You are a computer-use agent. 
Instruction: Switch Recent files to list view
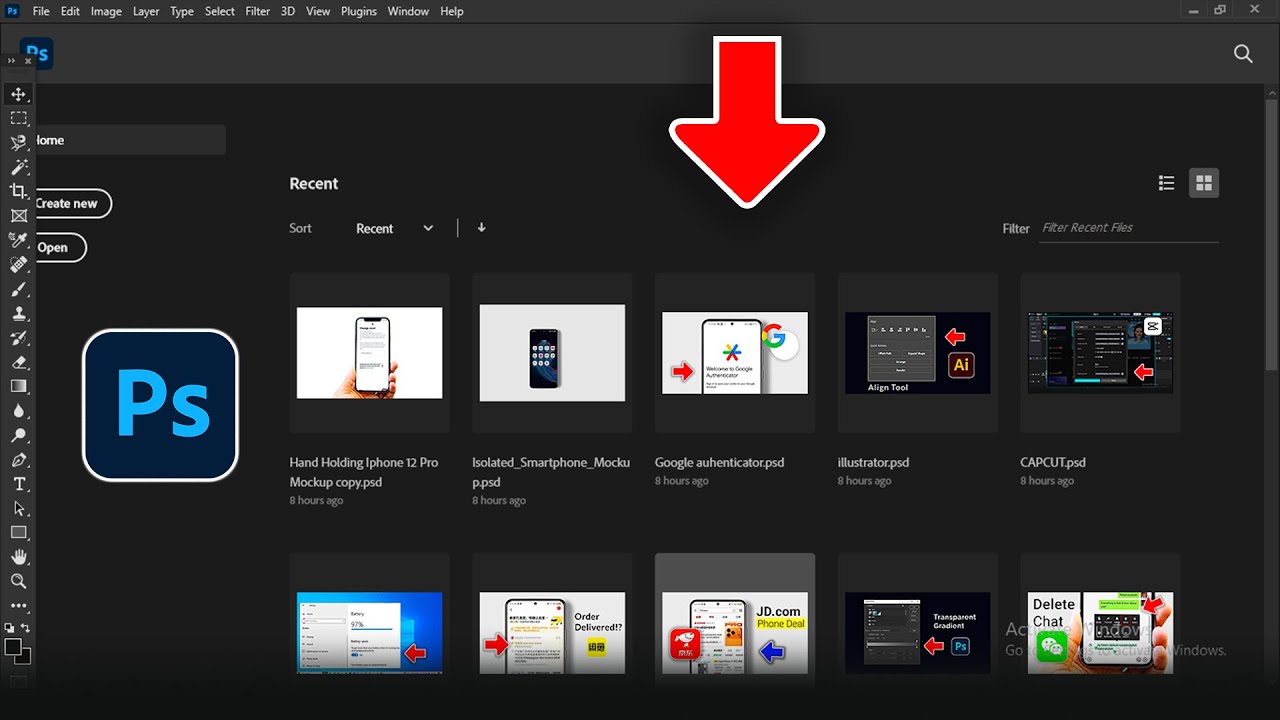click(1166, 183)
